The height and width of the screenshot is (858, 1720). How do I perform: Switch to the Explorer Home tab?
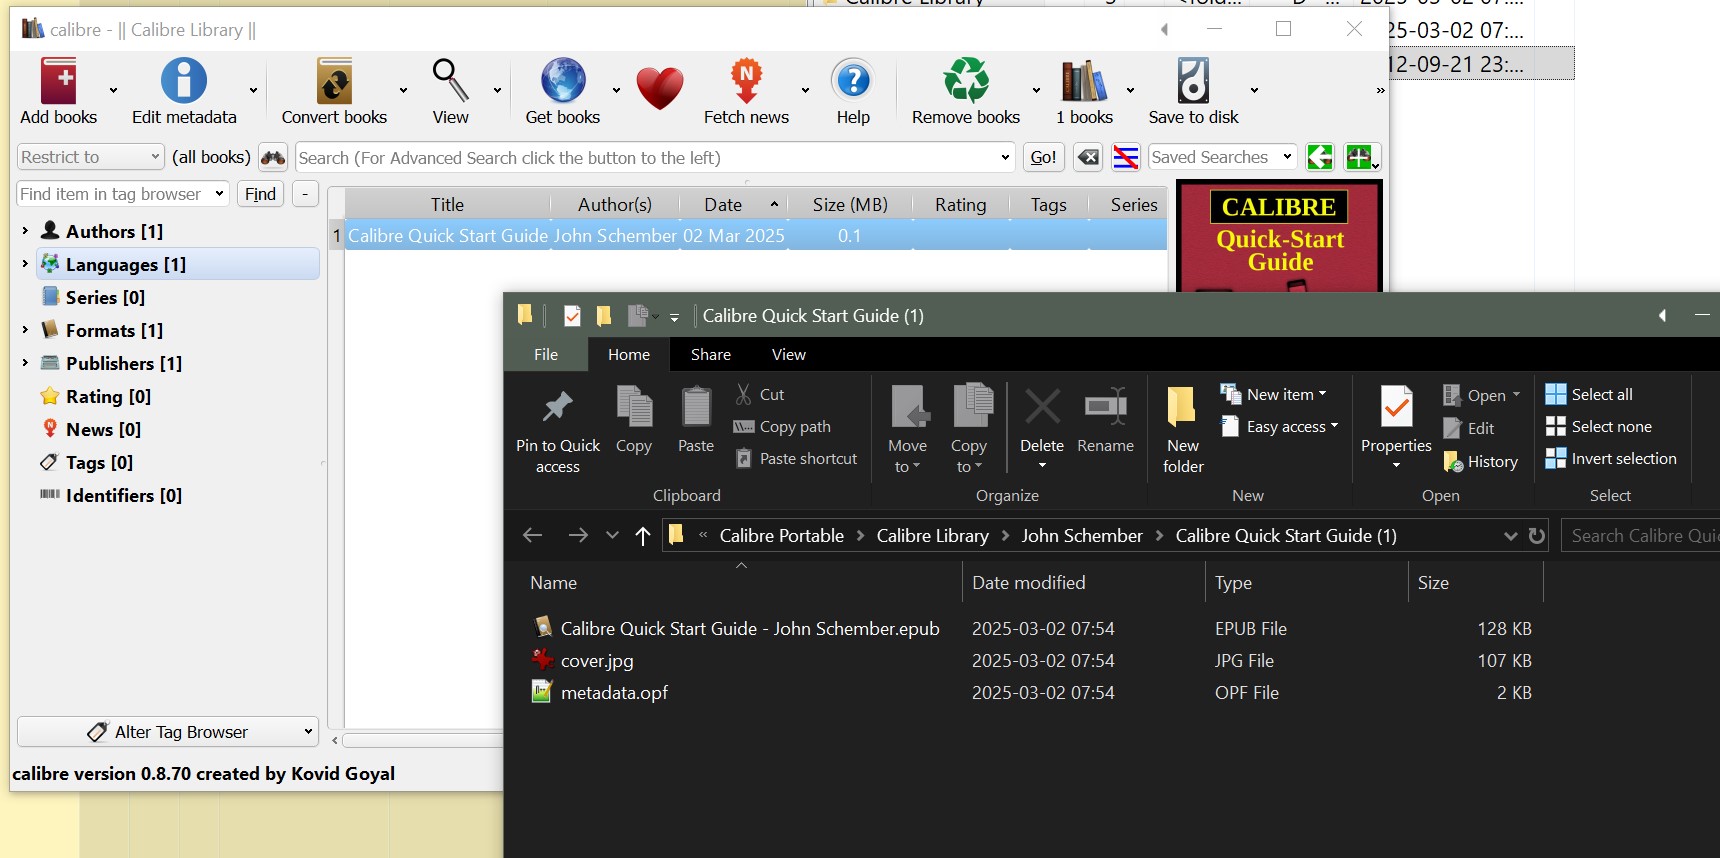tap(629, 354)
